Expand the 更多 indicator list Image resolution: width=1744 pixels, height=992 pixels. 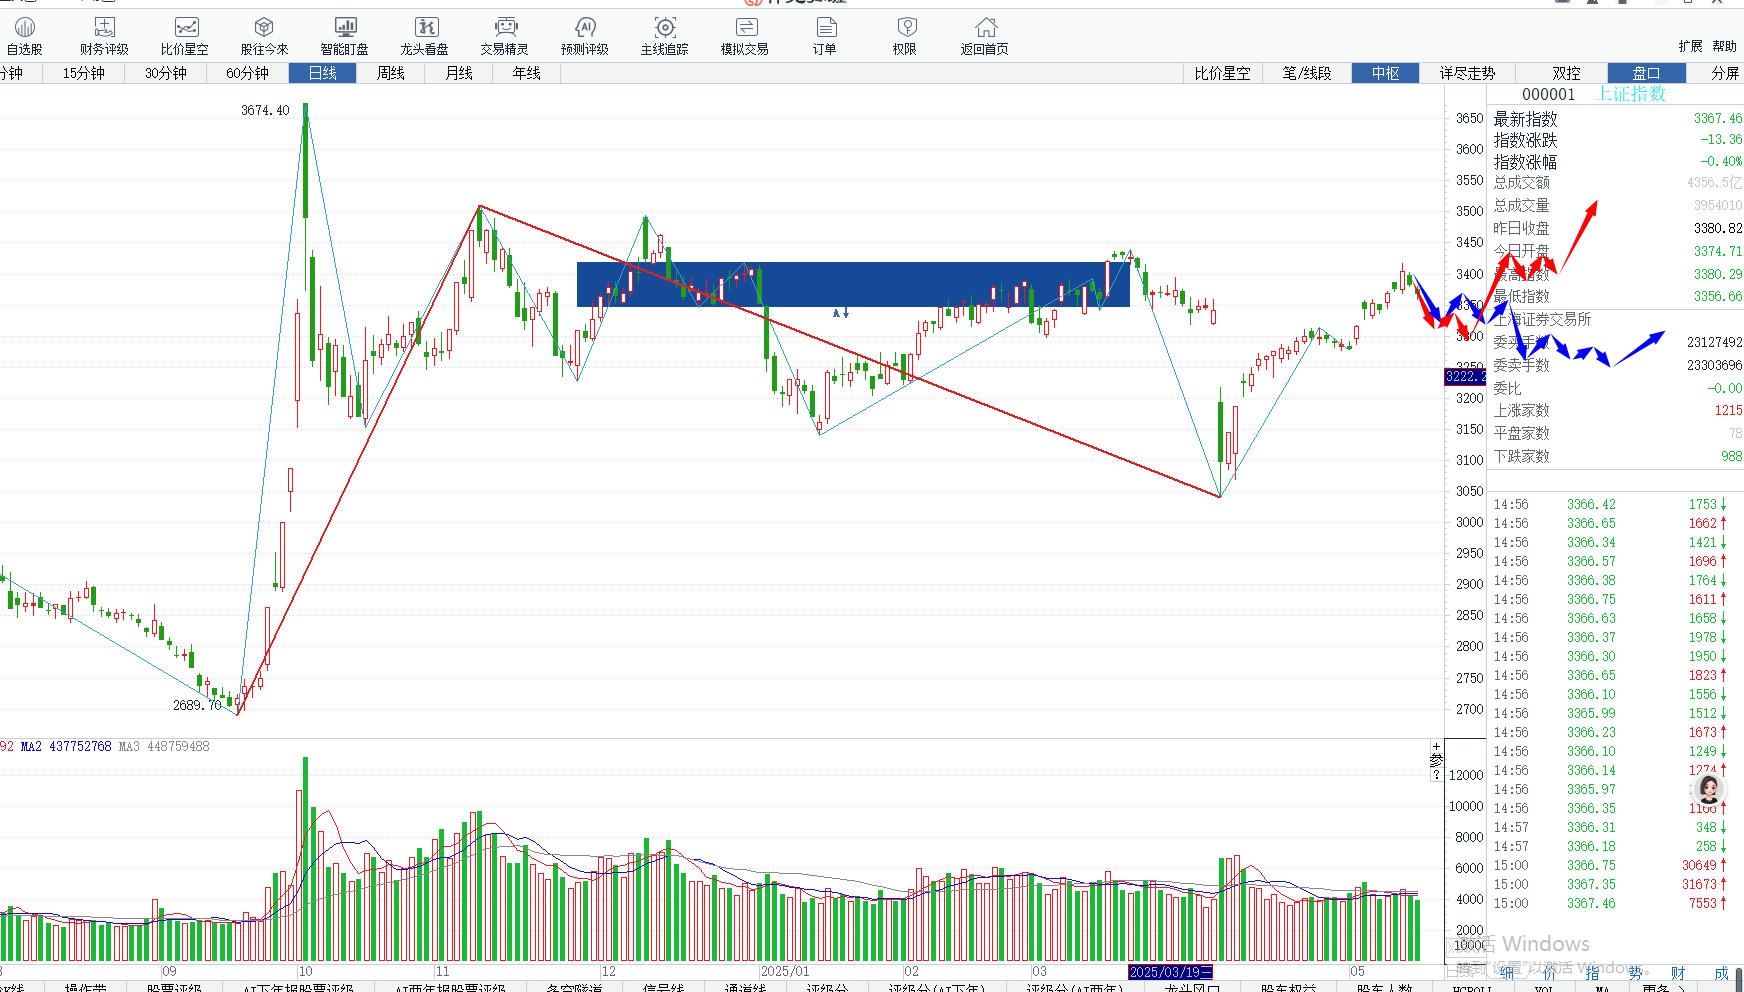pos(1664,987)
